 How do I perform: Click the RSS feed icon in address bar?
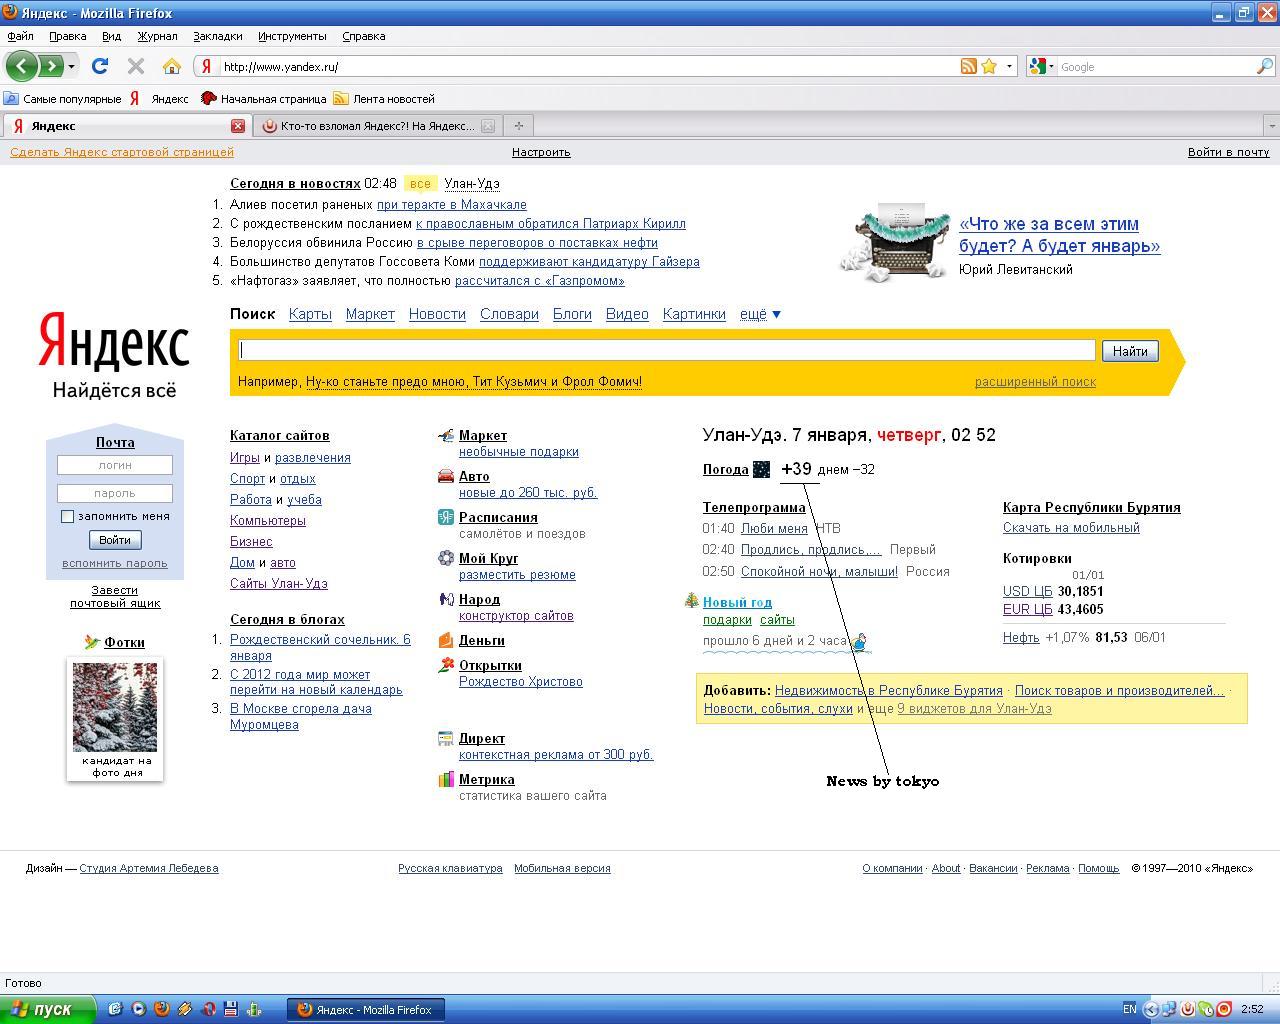968,67
